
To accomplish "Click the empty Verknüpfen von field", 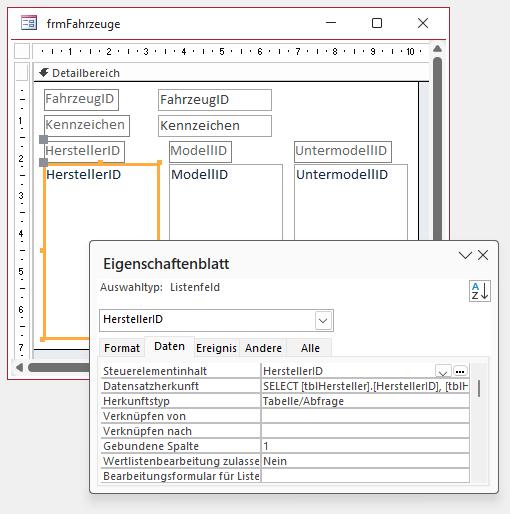I will [x=365, y=416].
